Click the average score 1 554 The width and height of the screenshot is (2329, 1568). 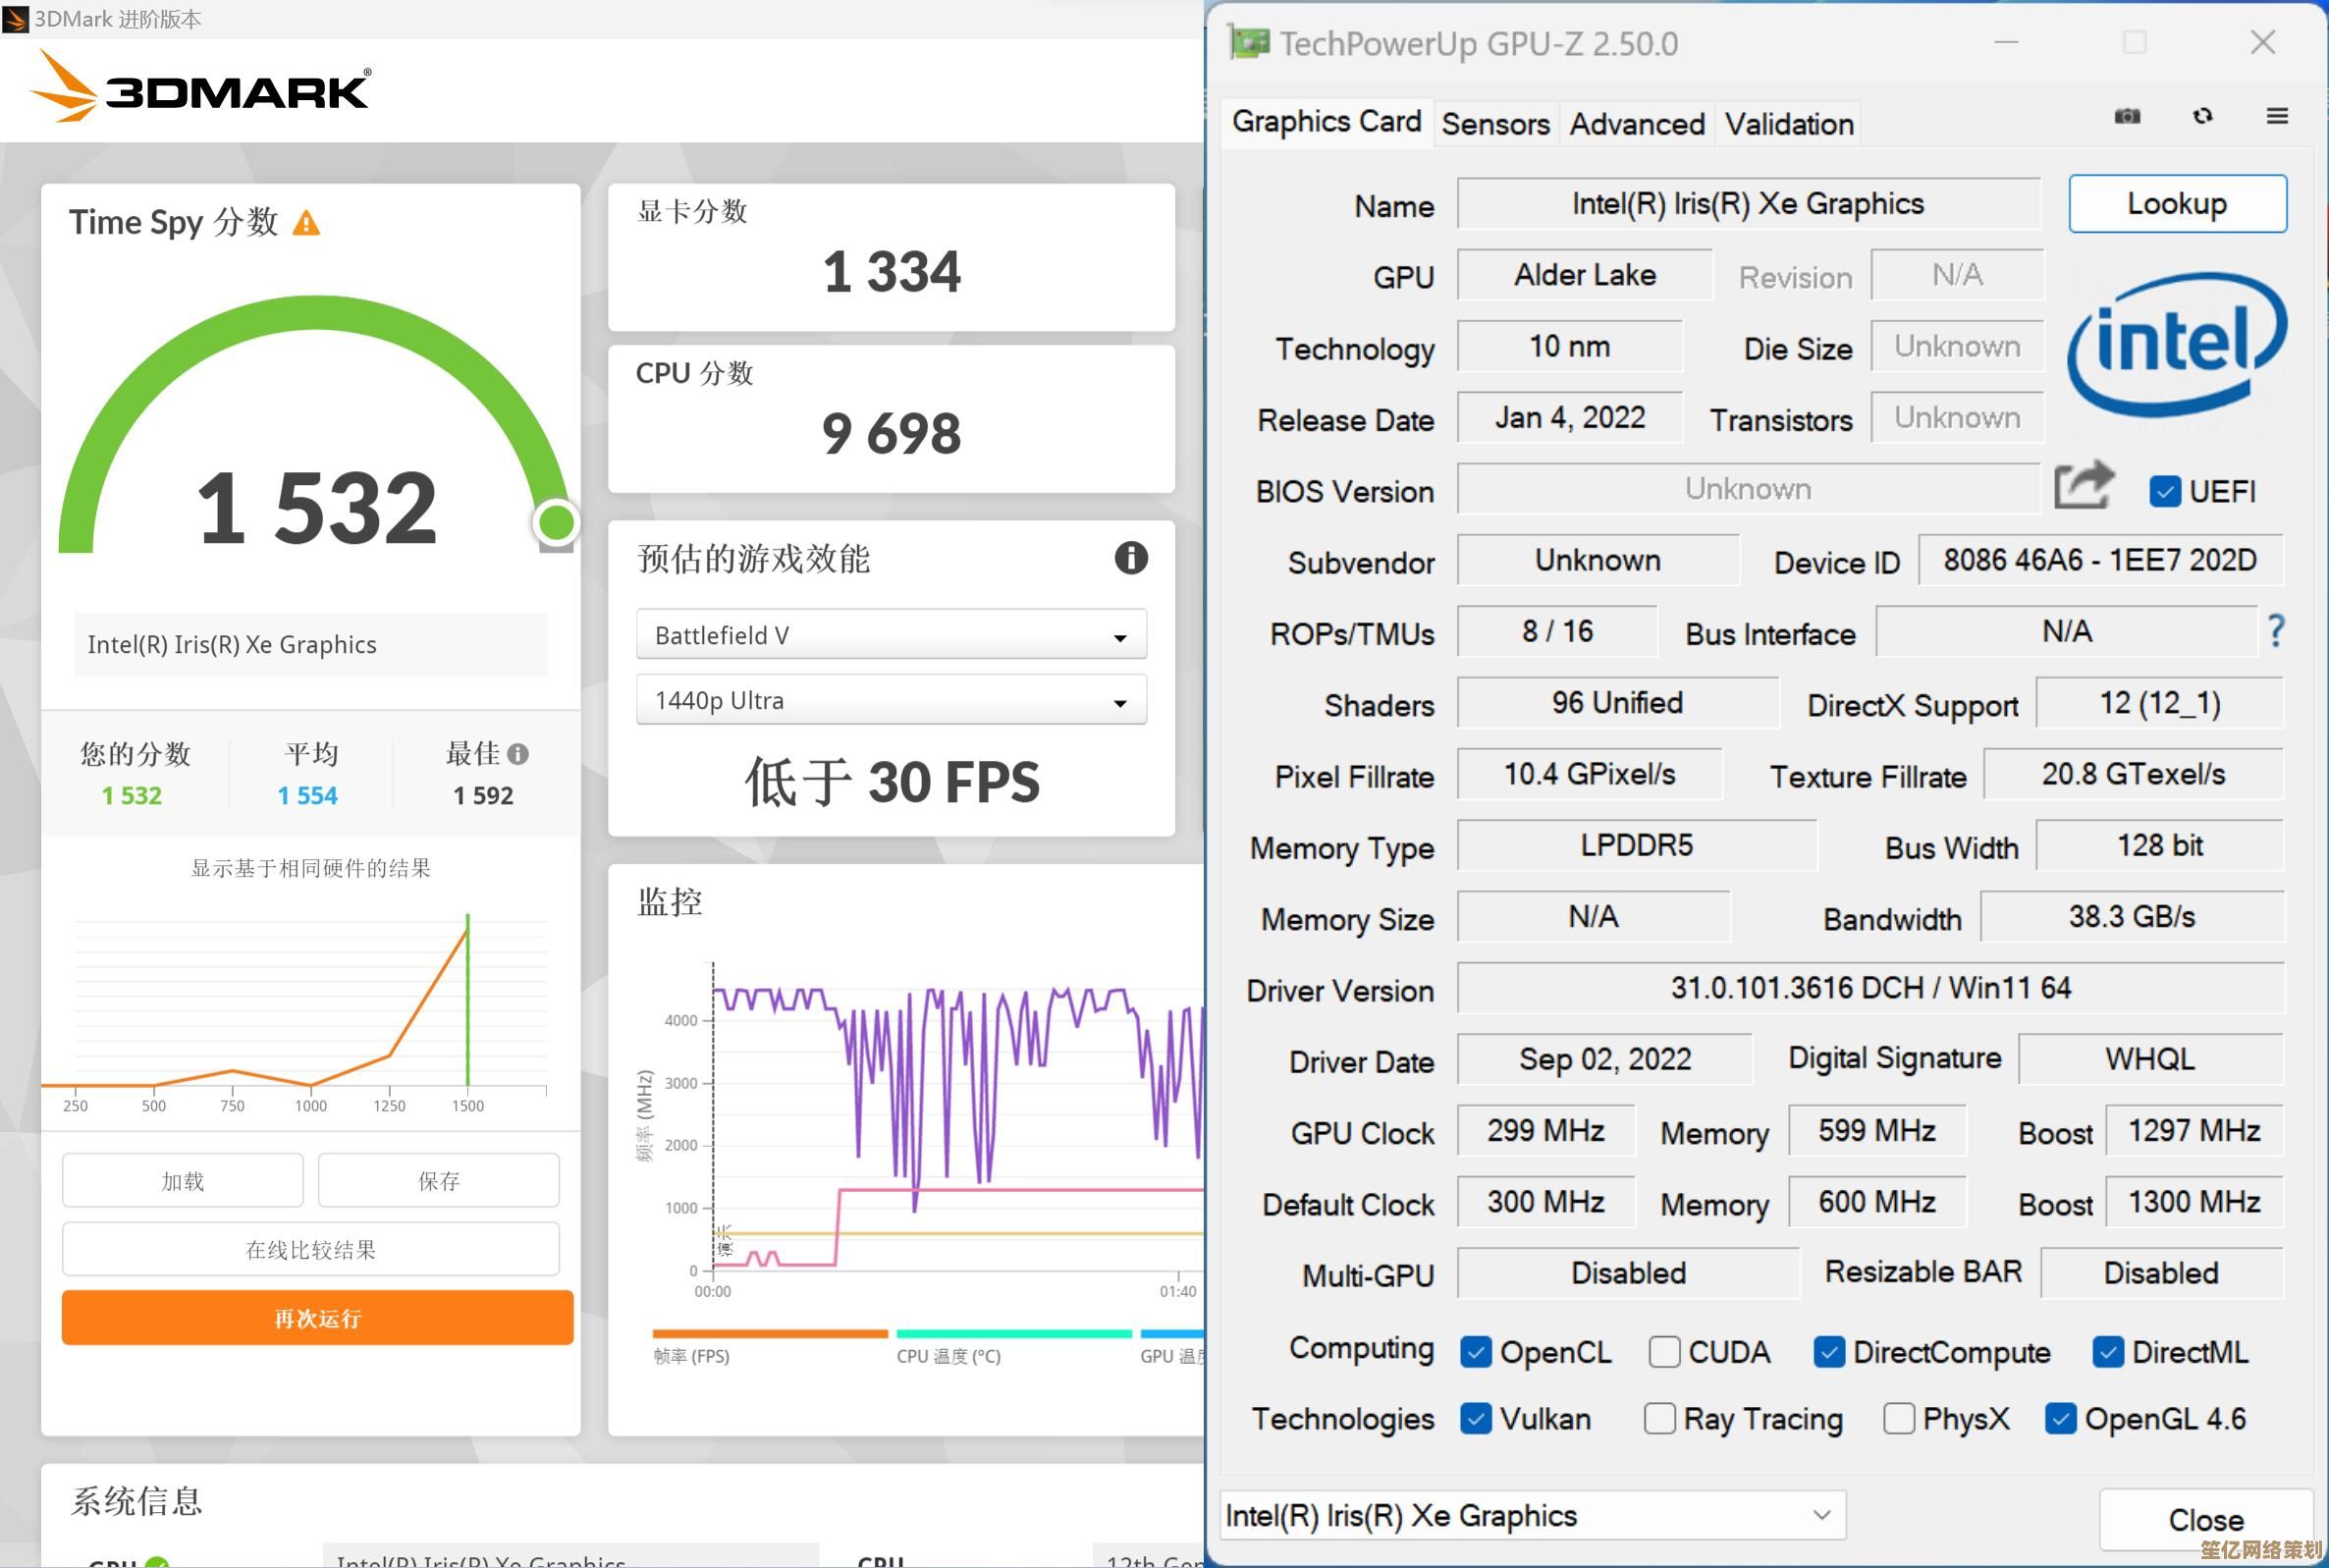click(307, 796)
